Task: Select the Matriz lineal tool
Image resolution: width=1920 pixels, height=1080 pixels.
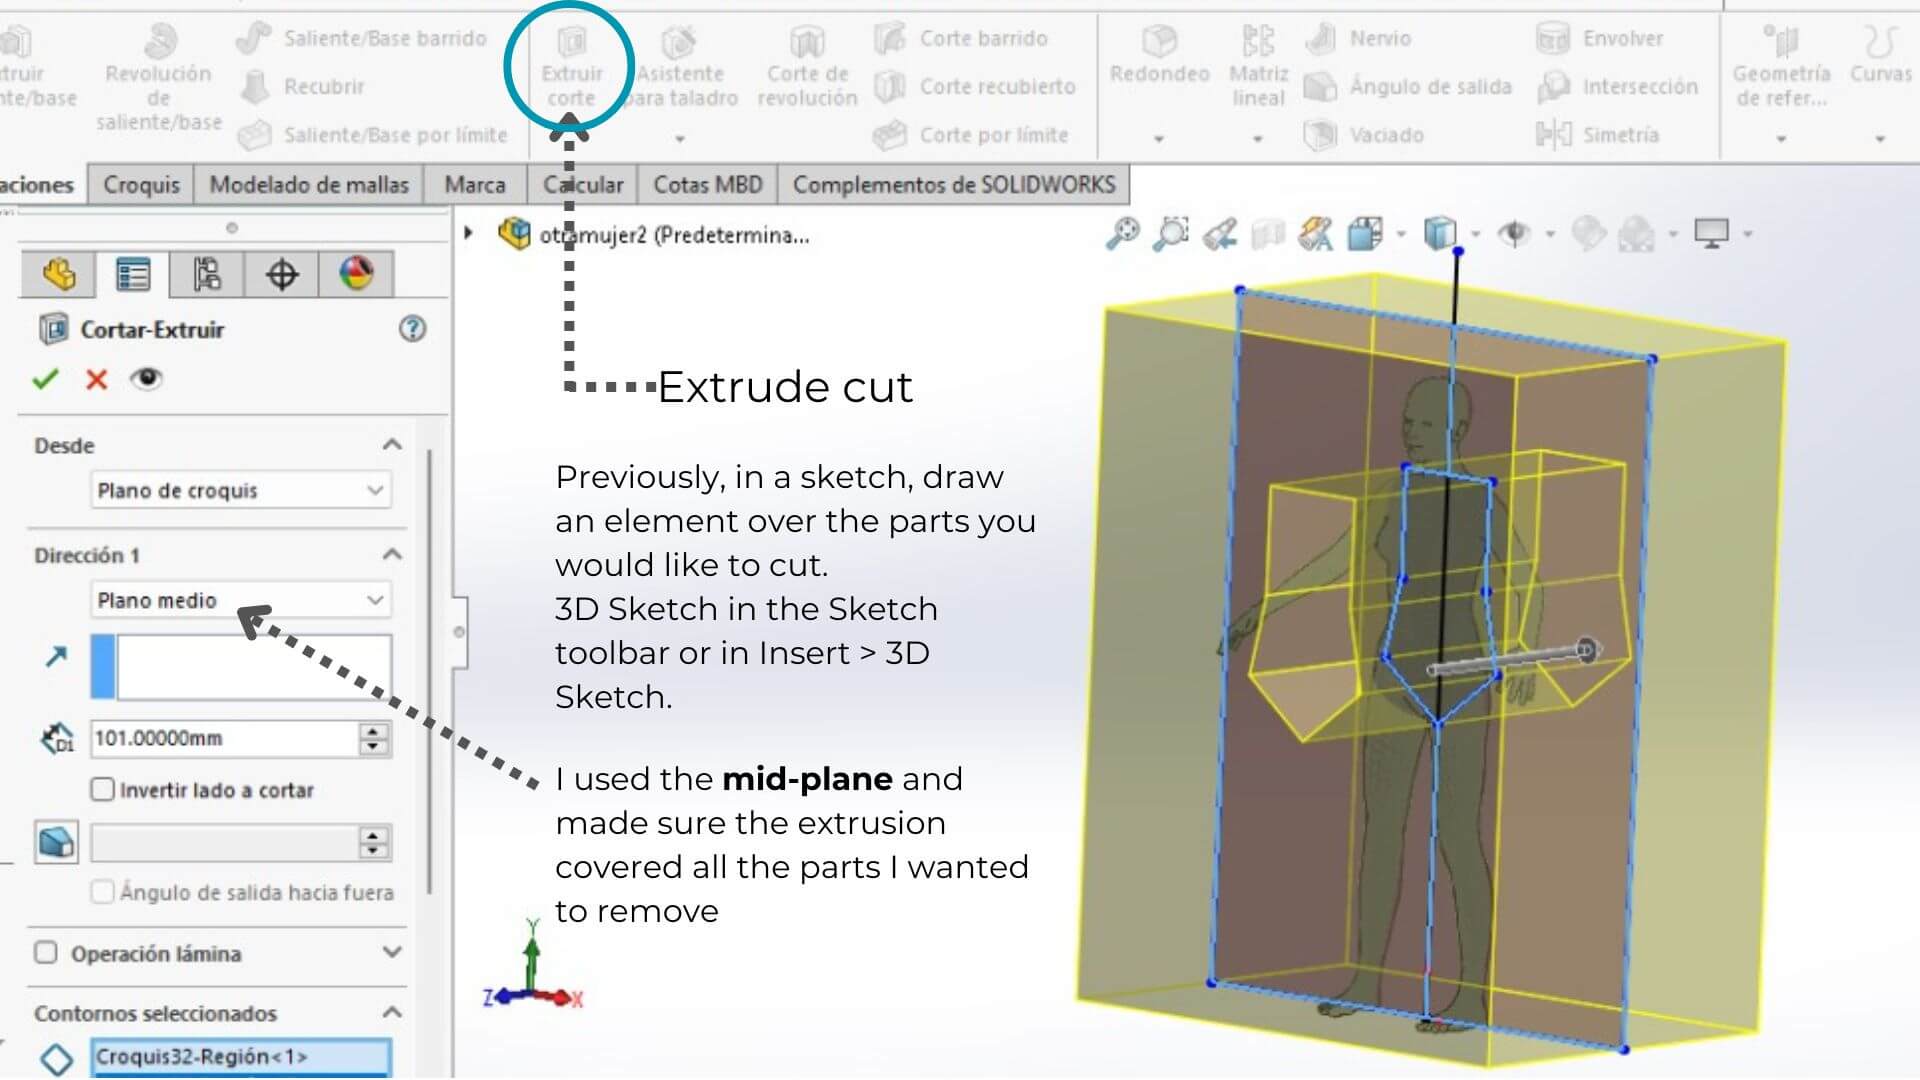Action: (1258, 66)
